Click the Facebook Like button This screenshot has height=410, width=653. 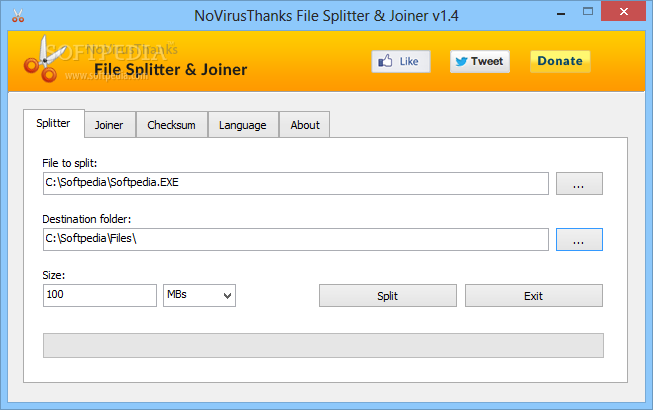click(x=401, y=62)
